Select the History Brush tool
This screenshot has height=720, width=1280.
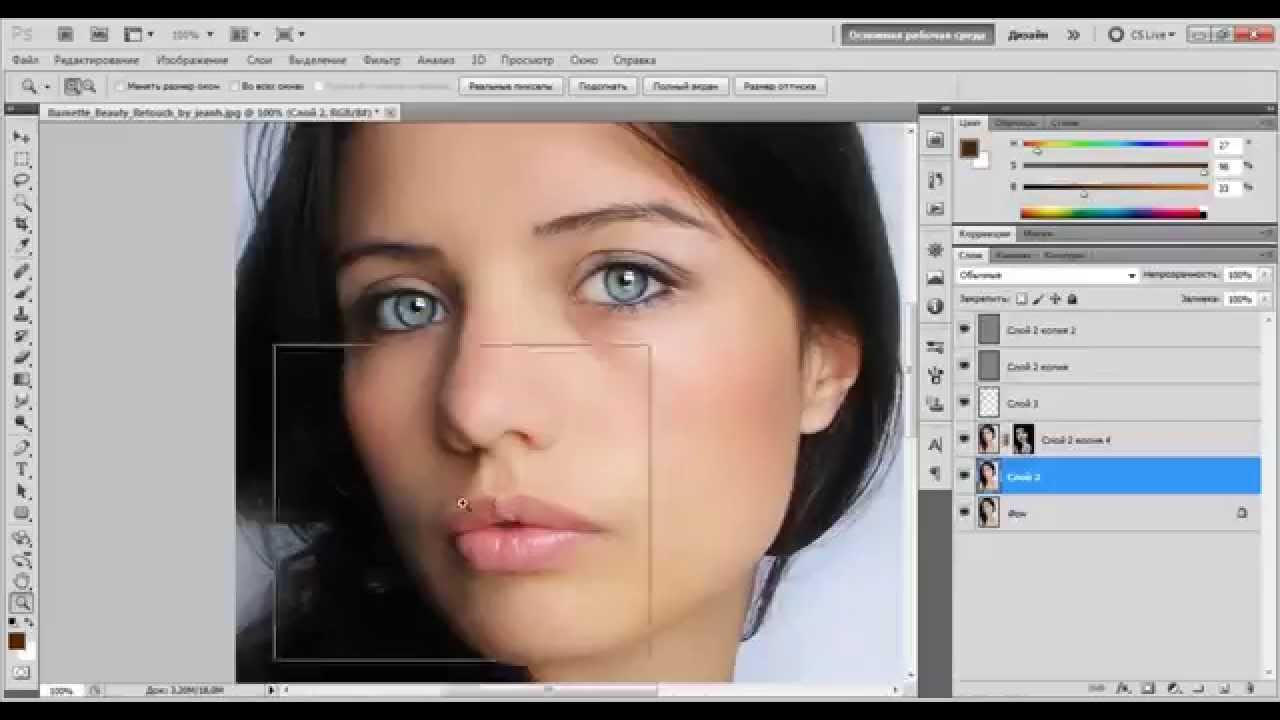pyautogui.click(x=21, y=337)
